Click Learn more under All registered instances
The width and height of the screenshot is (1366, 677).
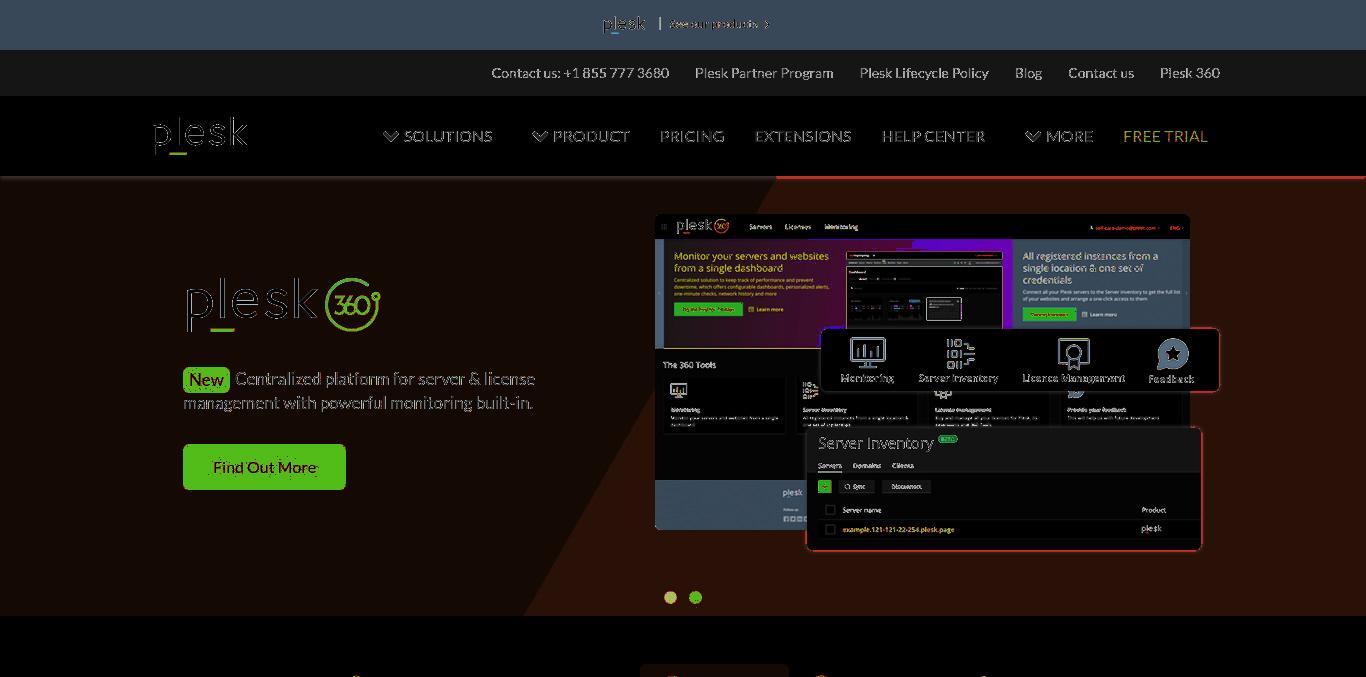tap(1098, 314)
